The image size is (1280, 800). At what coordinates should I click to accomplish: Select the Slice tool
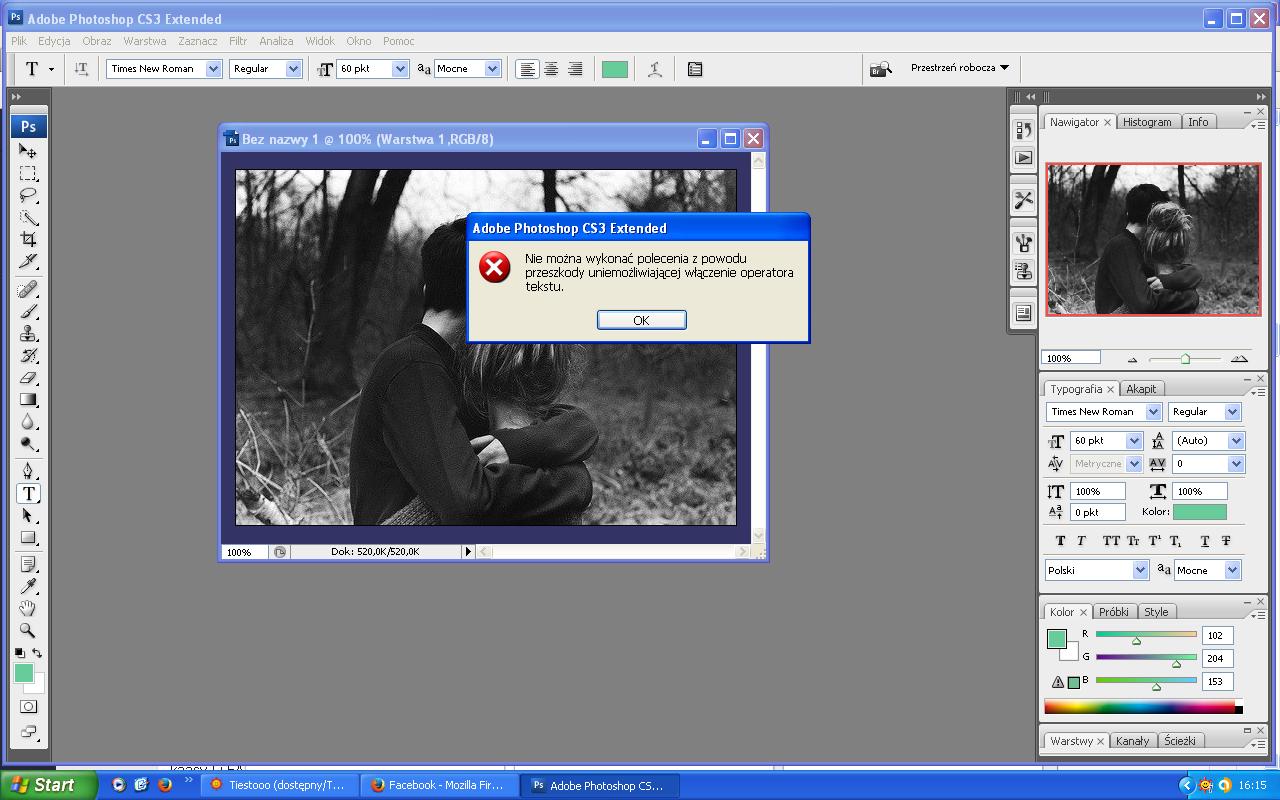point(29,261)
